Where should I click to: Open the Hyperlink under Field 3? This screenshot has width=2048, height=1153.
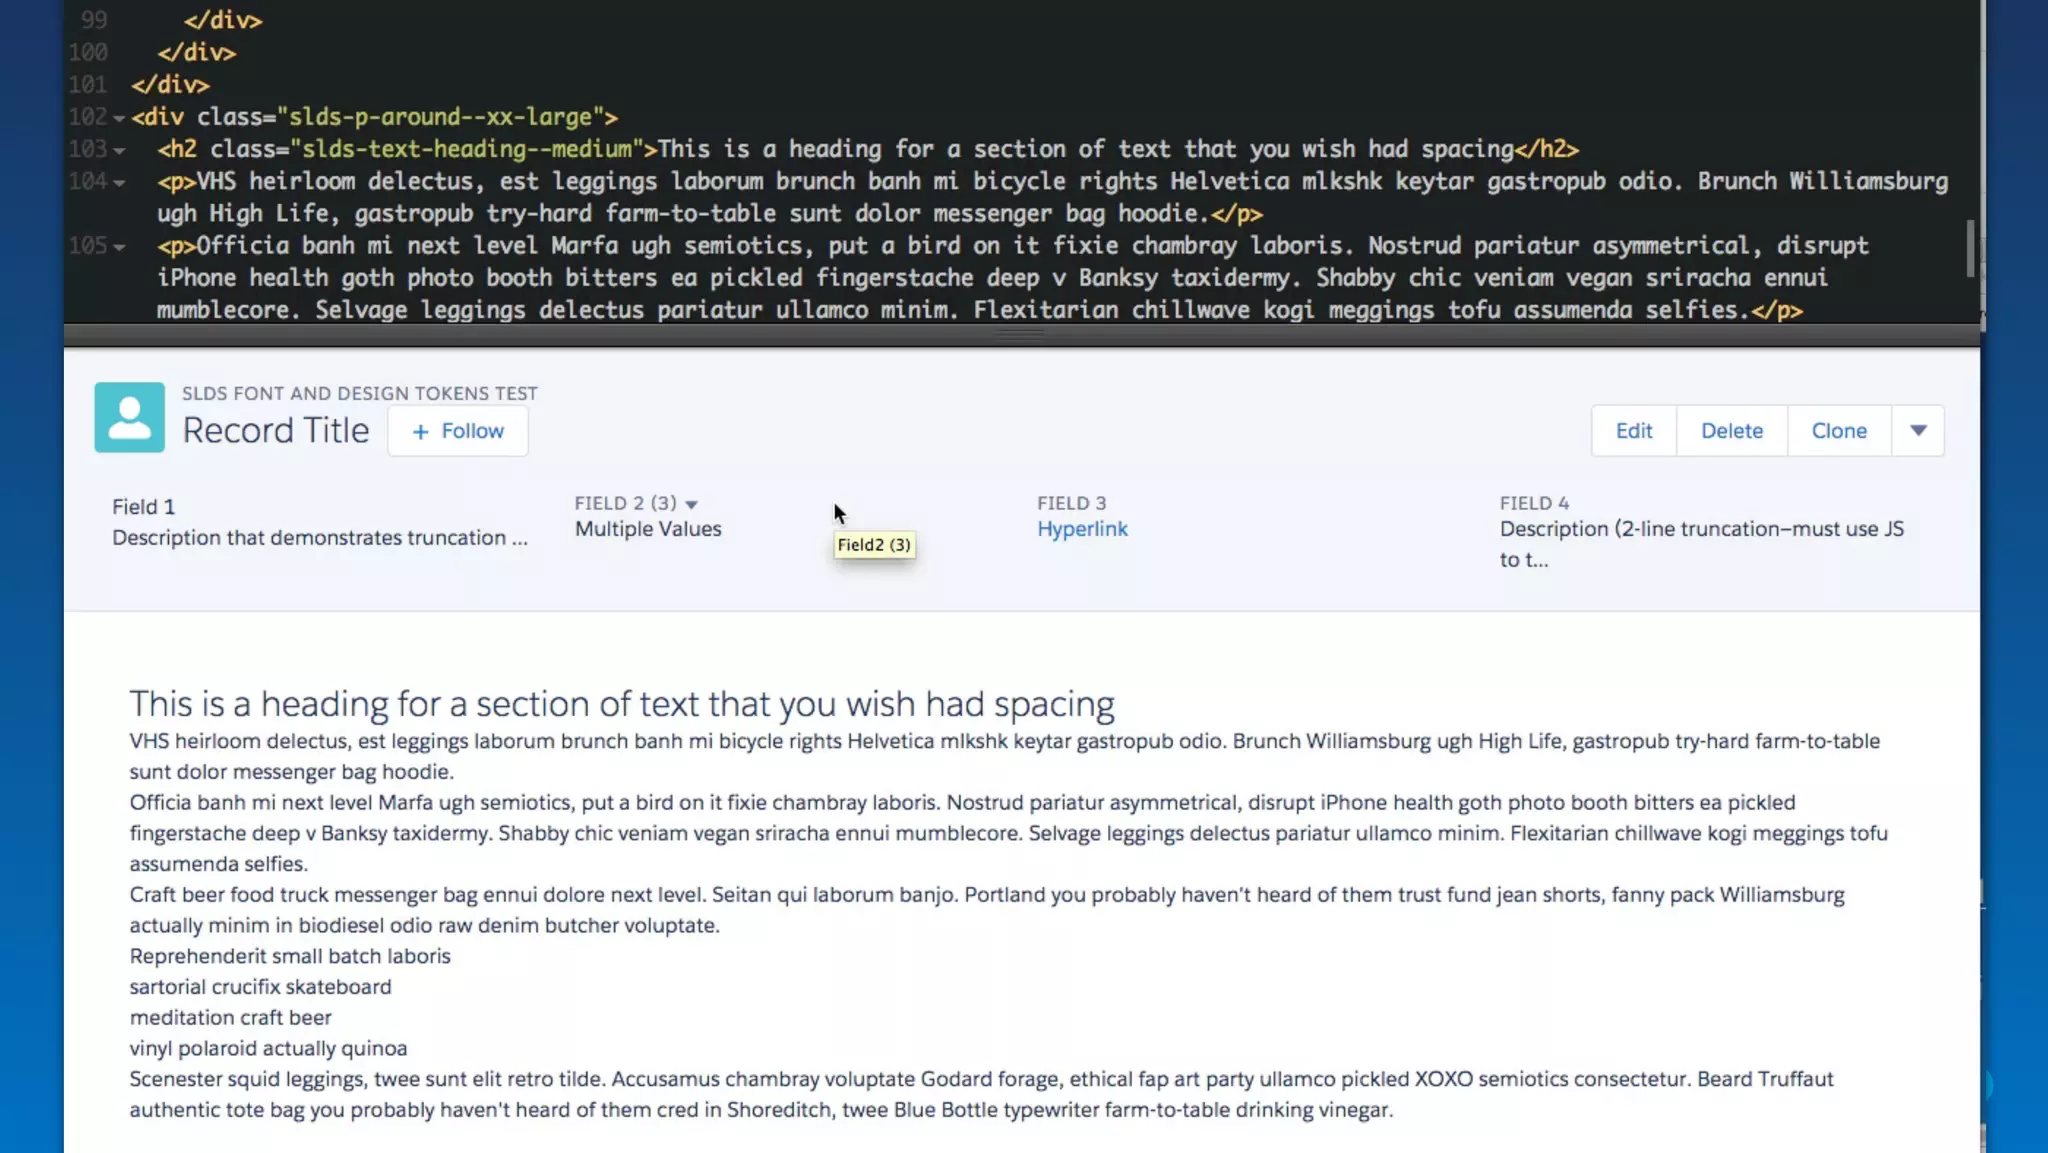point(1081,529)
